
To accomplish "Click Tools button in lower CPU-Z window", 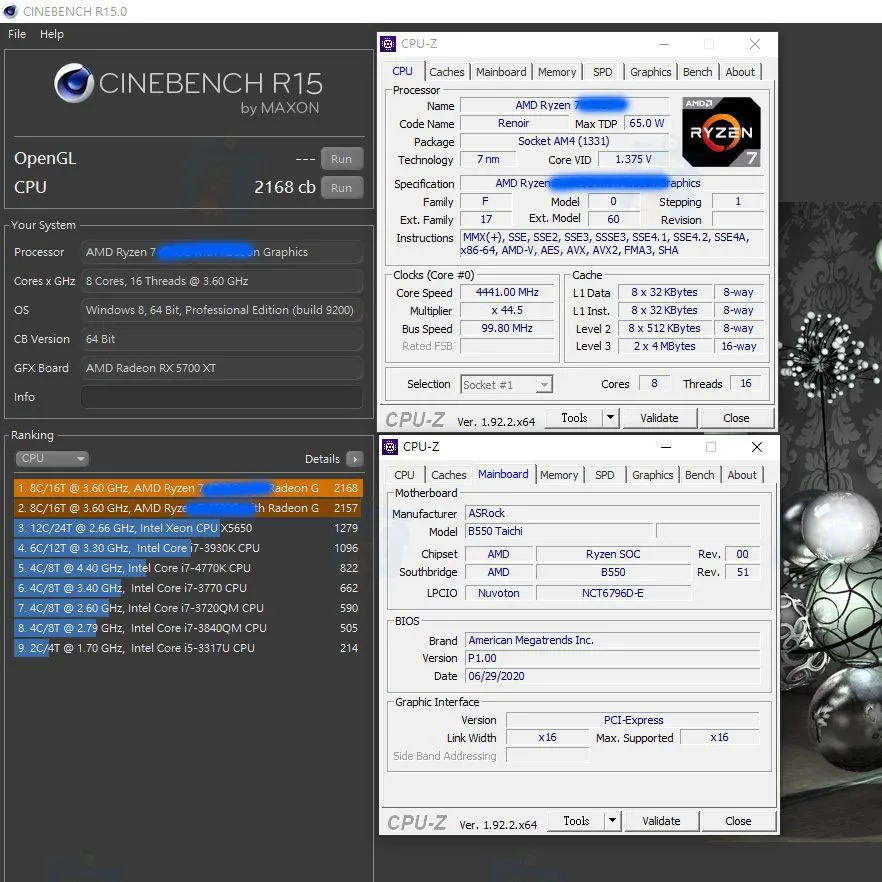I will click(x=577, y=821).
